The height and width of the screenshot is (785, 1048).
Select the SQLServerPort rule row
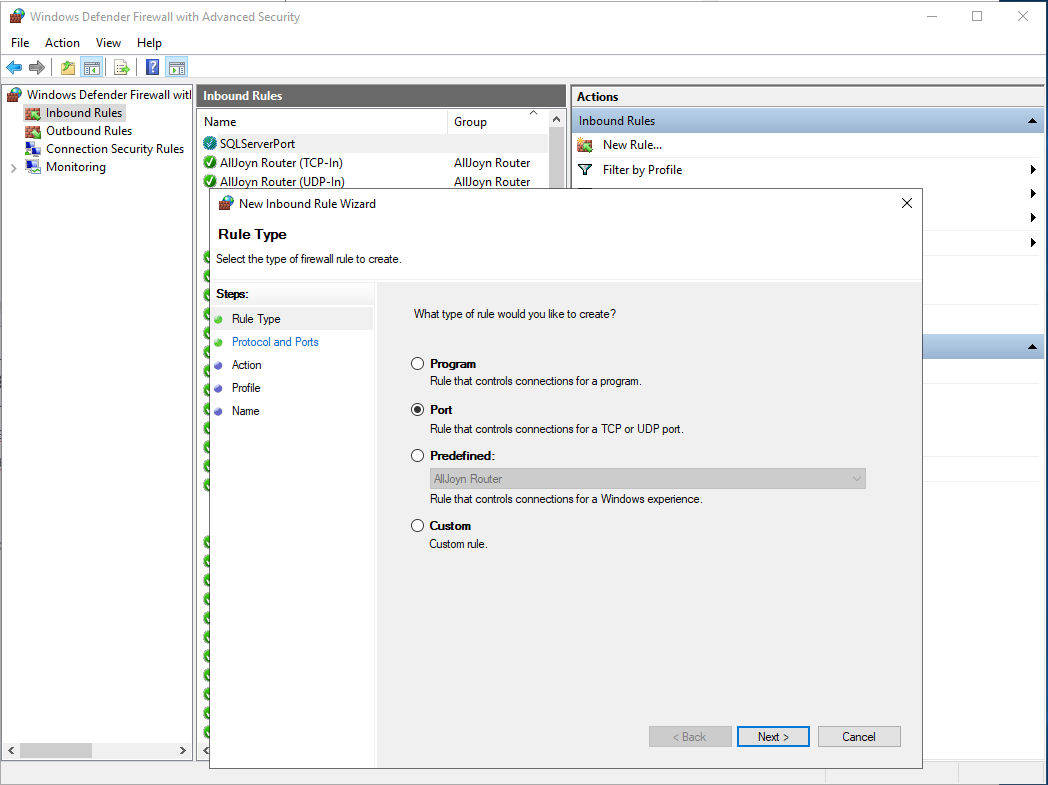(374, 144)
